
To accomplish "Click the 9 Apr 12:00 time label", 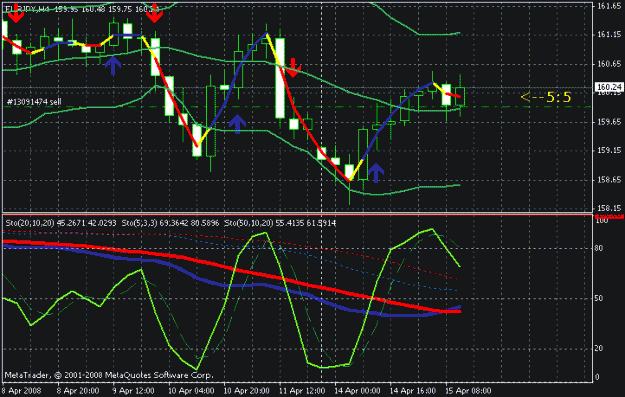I will pos(133,391).
